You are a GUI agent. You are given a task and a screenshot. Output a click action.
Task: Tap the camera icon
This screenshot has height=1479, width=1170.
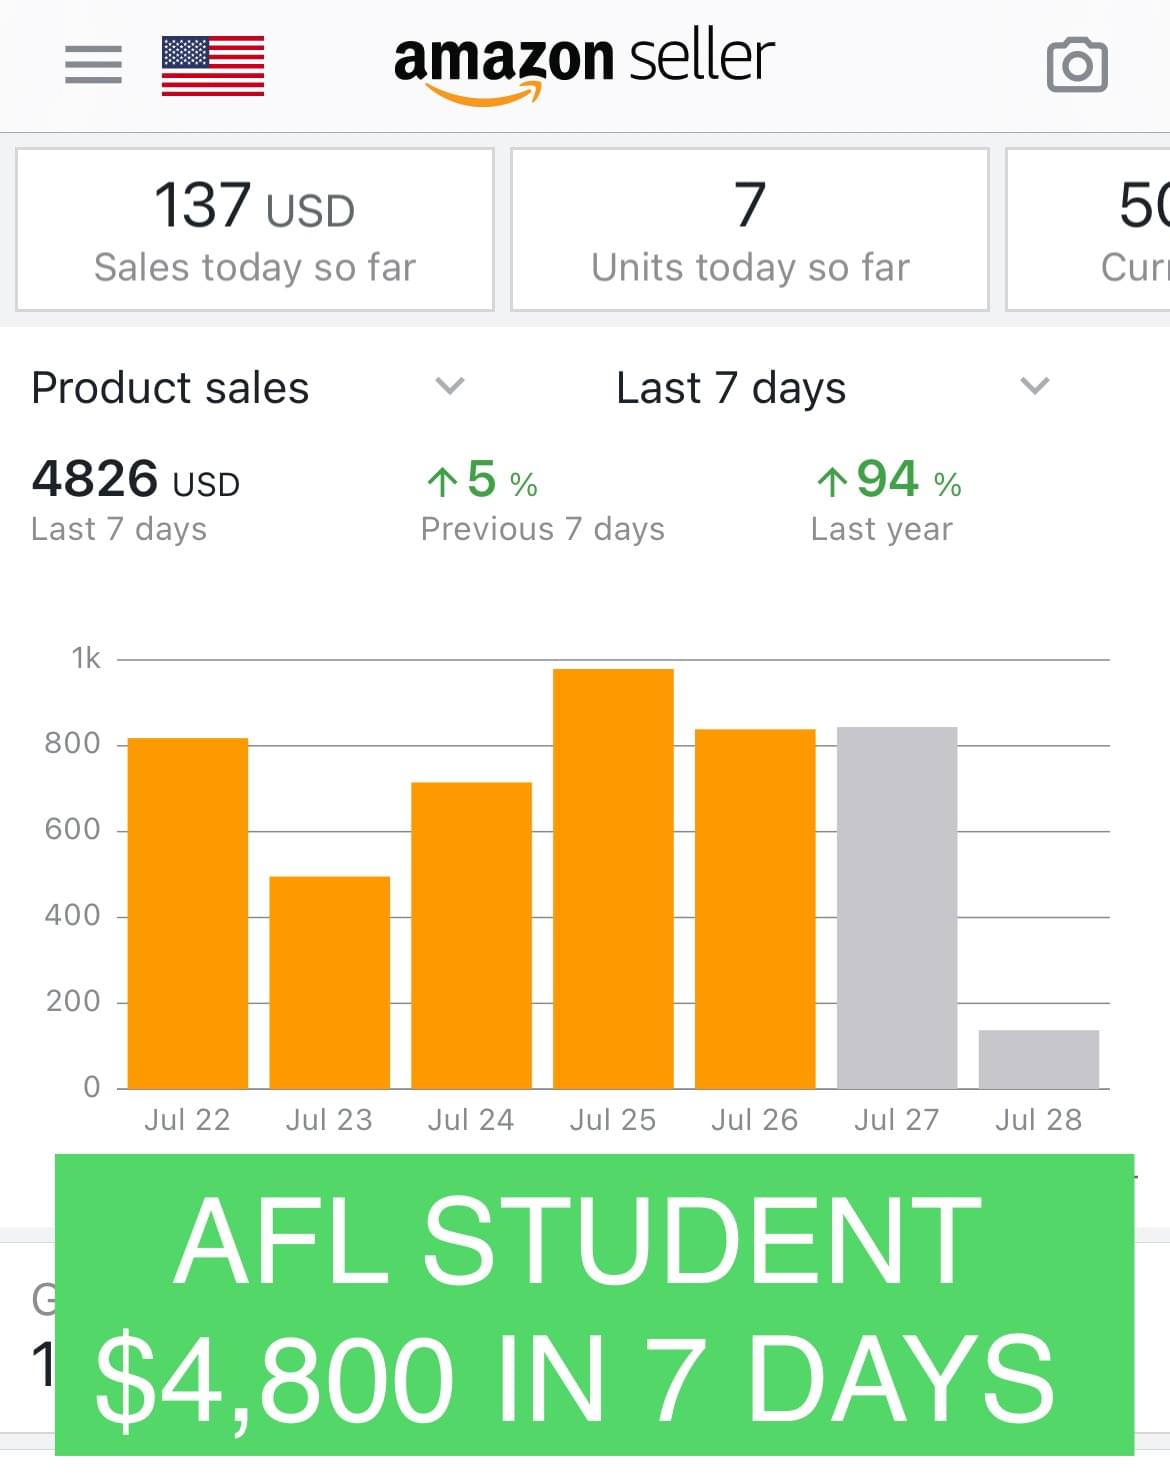(1077, 66)
